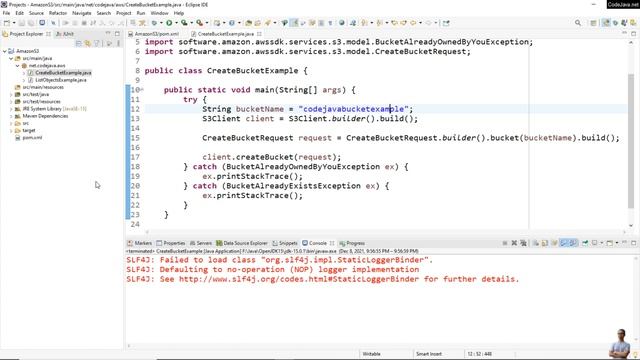Click the Coverage run toolbar icon
The height and width of the screenshot is (360, 640).
pyautogui.click(x=184, y=23)
